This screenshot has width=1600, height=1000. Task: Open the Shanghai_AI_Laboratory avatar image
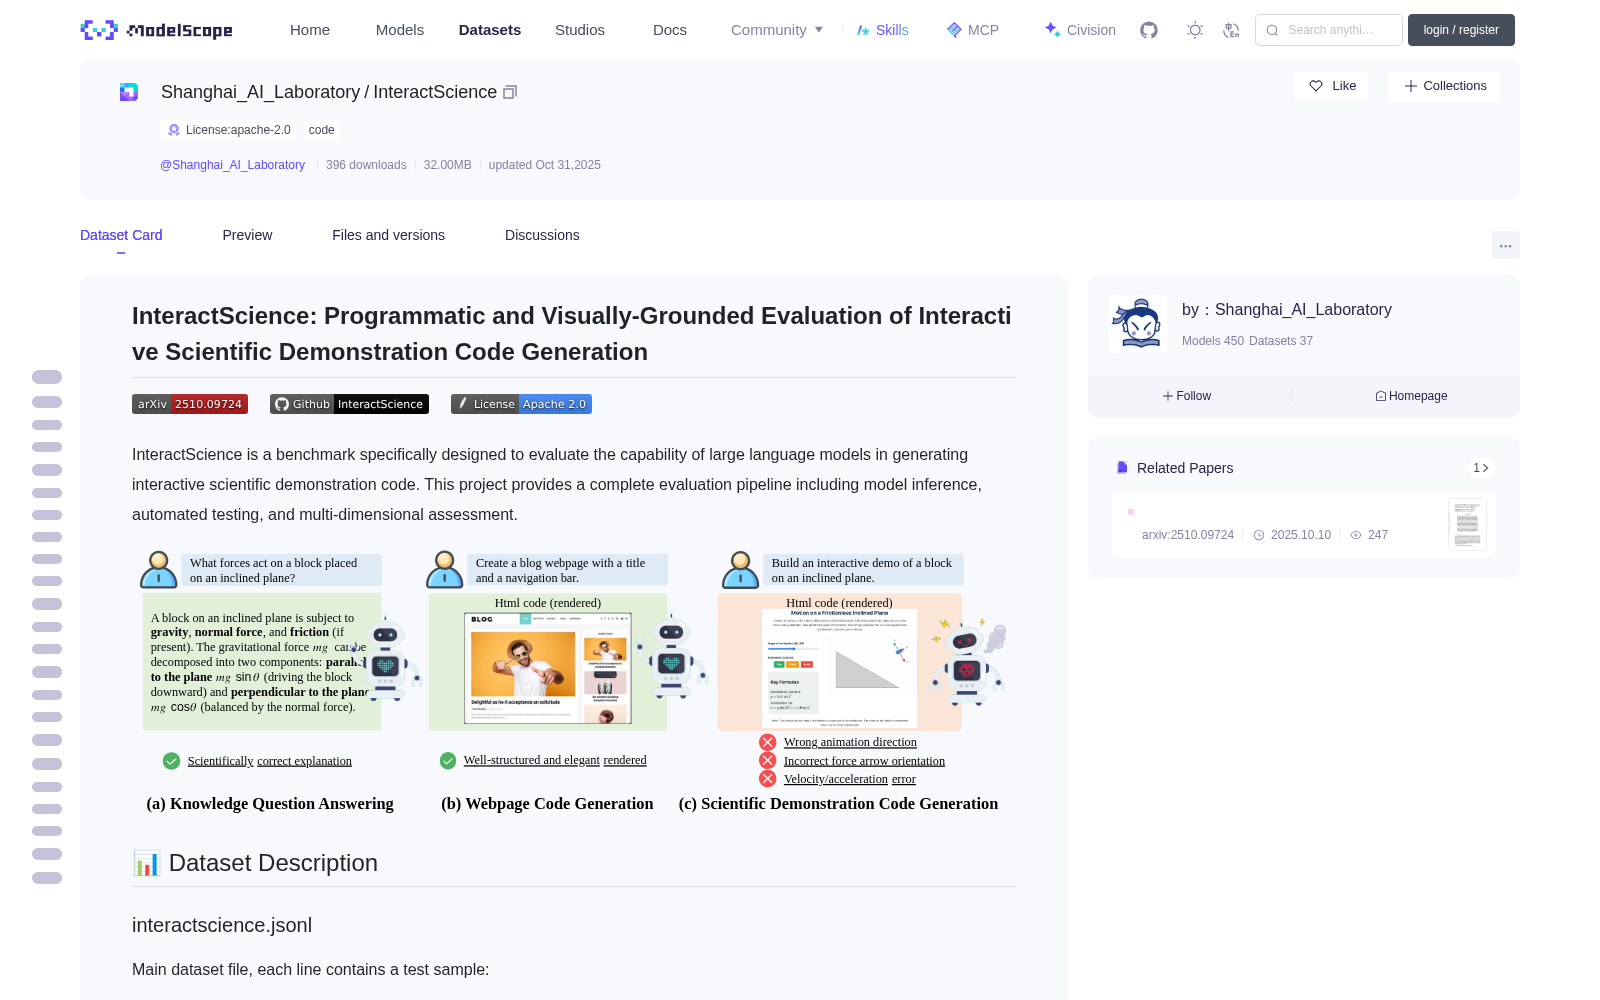[x=1138, y=324]
